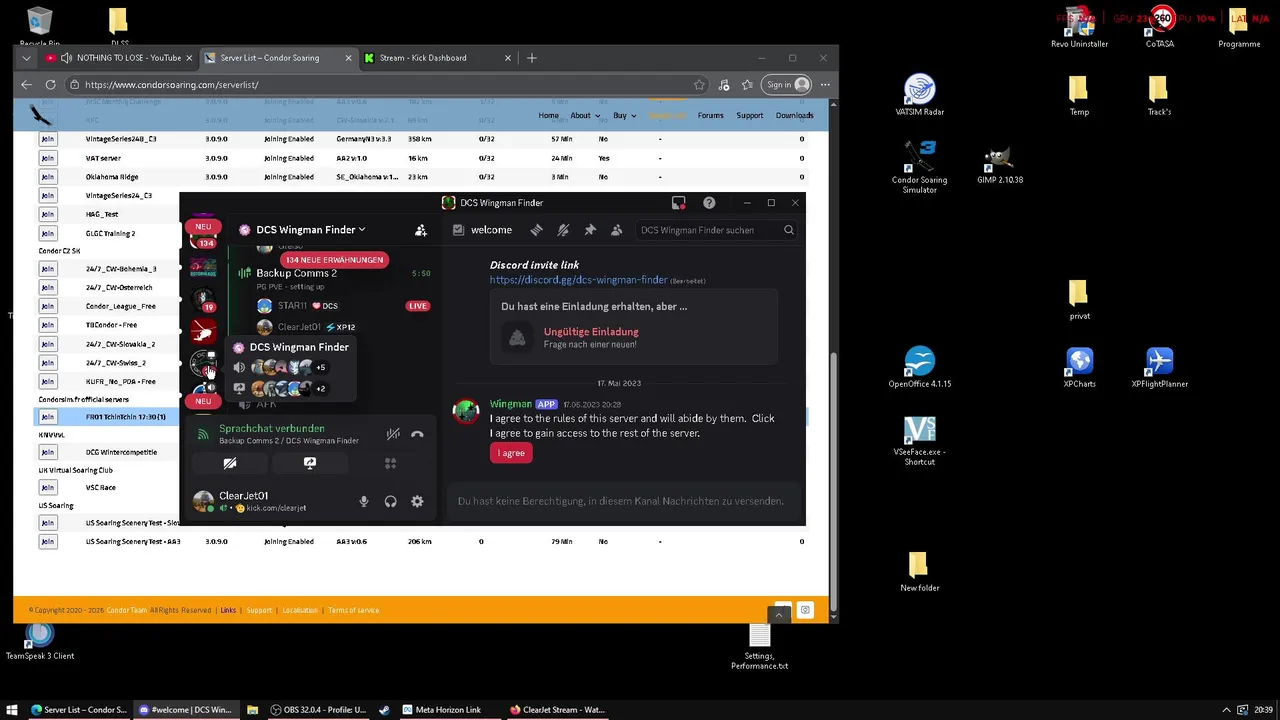Image resolution: width=1280 pixels, height=720 pixels.
Task: Expand Buy menu on Condor site
Action: [x=624, y=115]
